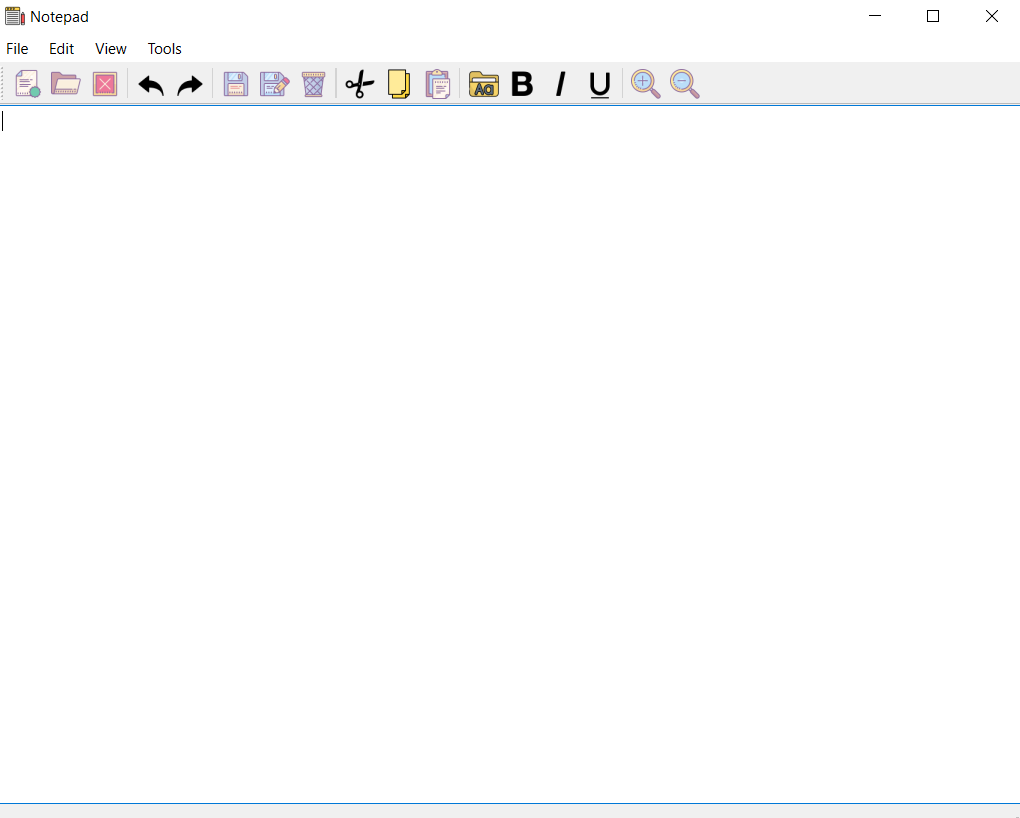
Task: Zoom in on the document
Action: click(645, 84)
